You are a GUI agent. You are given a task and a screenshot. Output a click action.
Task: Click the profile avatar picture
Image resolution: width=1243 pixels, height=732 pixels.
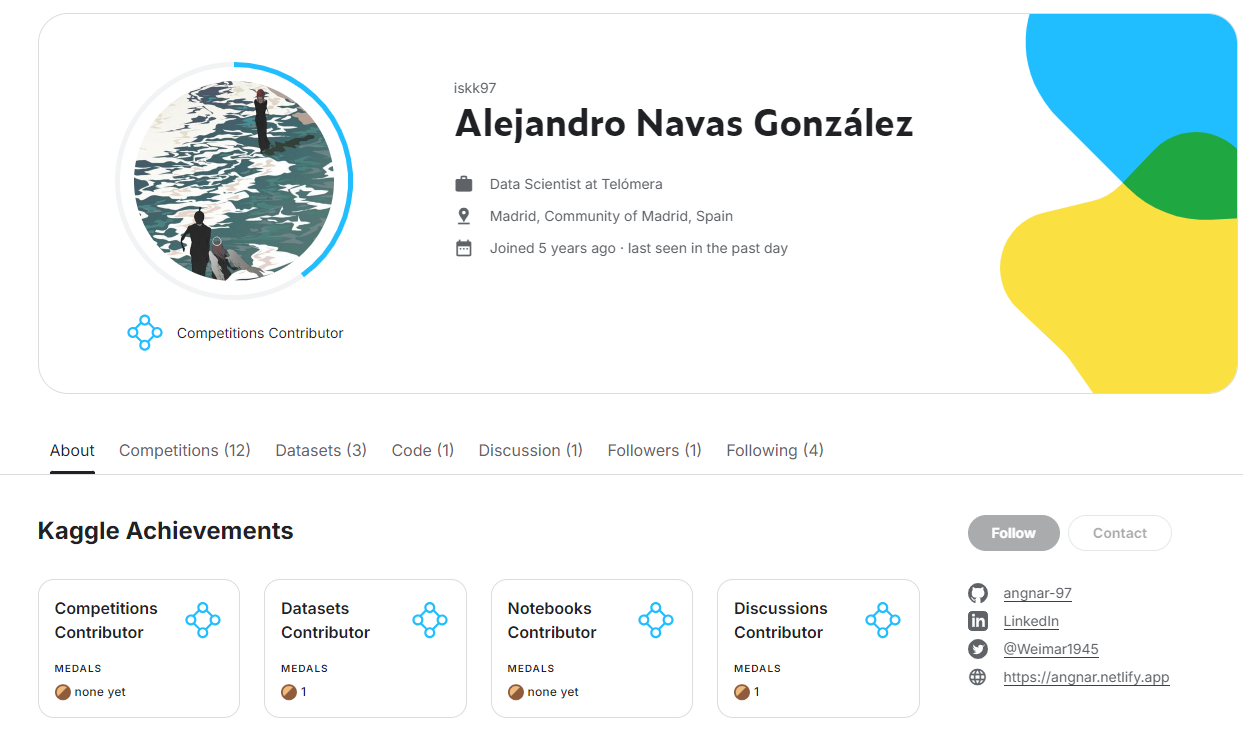tap(234, 180)
